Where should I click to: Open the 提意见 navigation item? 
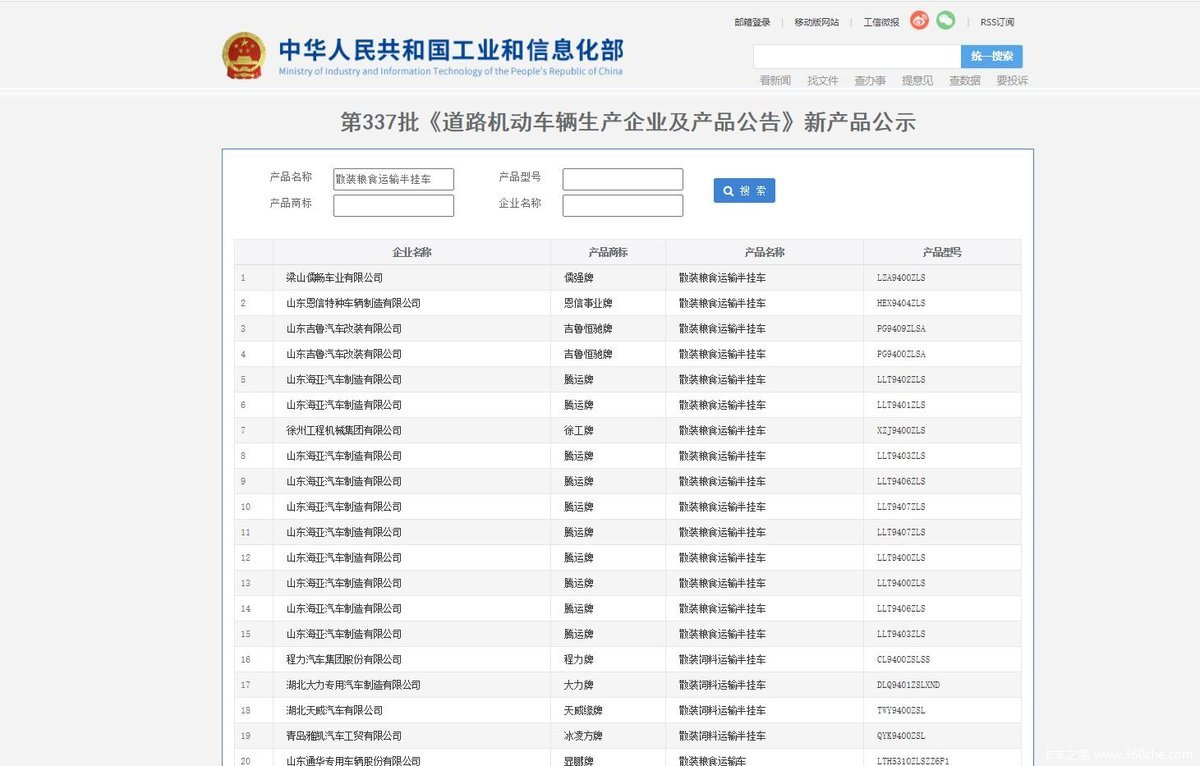tap(917, 81)
